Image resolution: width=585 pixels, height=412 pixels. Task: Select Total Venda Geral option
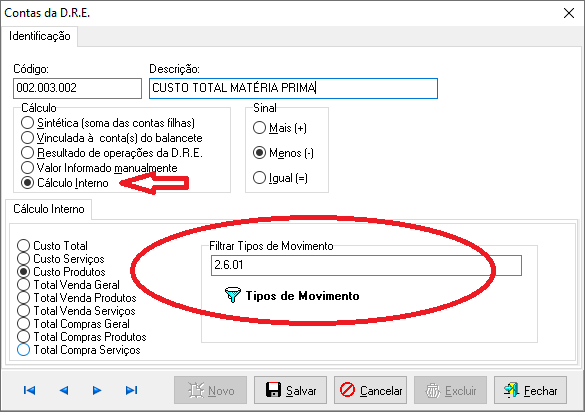click(x=68, y=285)
